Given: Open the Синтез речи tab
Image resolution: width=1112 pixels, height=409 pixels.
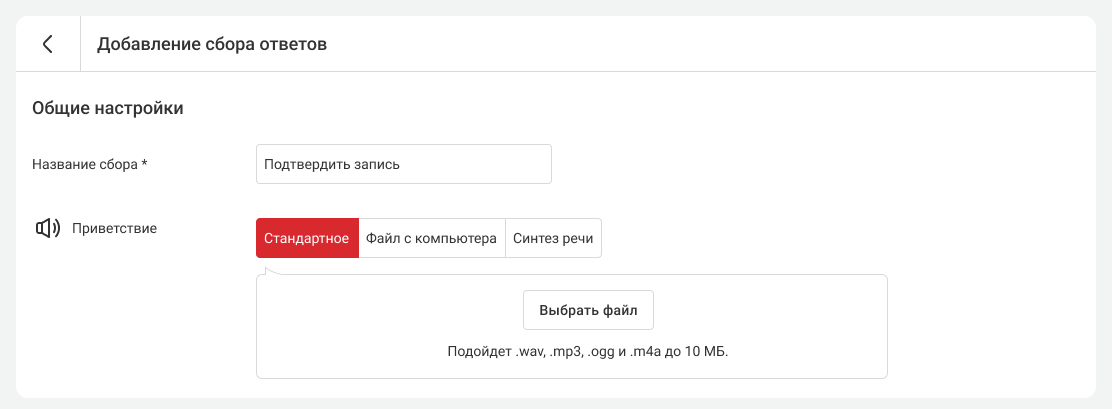Looking at the screenshot, I should coord(553,239).
